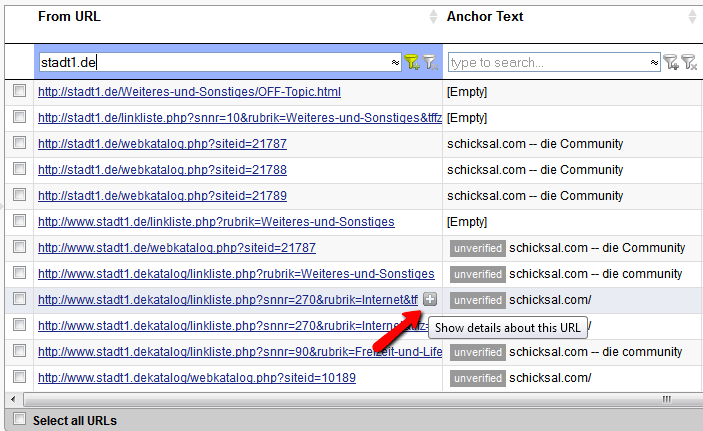The image size is (703, 431).
Task: Open the snnr=90 Freizeit-und-Life link
Action: [x=240, y=352]
